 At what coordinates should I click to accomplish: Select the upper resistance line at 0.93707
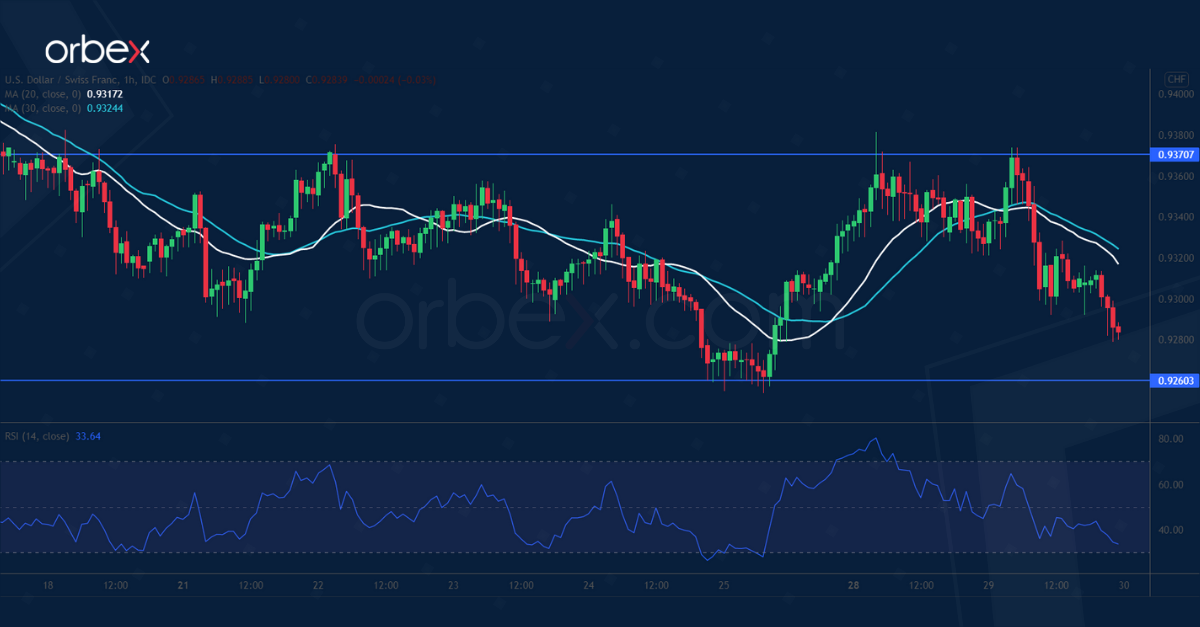(600, 156)
